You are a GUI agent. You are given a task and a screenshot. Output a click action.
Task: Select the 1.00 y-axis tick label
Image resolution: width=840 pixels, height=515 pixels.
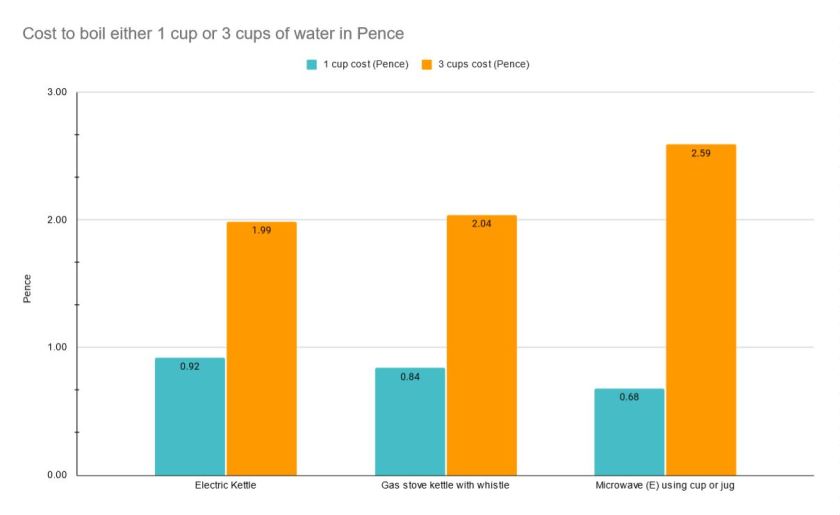(57, 347)
